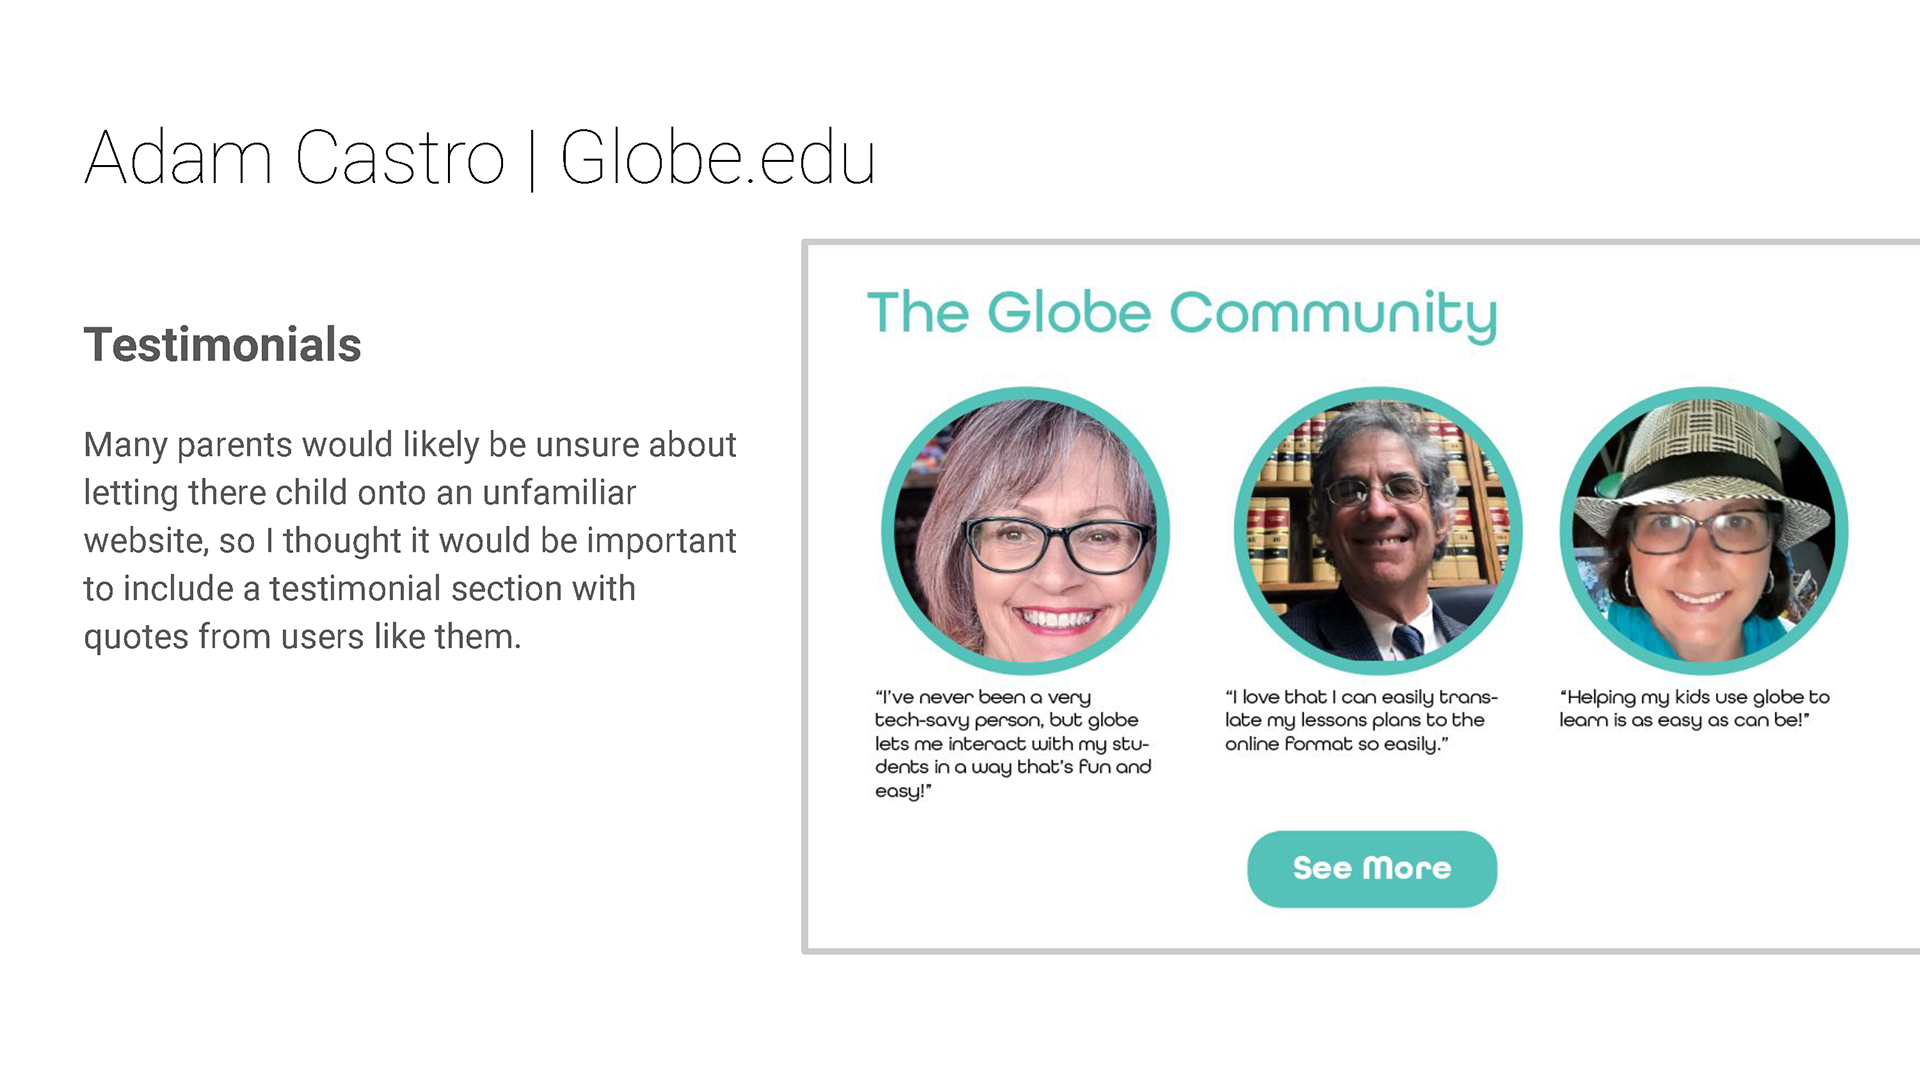Click the lesson plans testimonial quote
The width and height of the screenshot is (1920, 1080).
tap(1361, 720)
